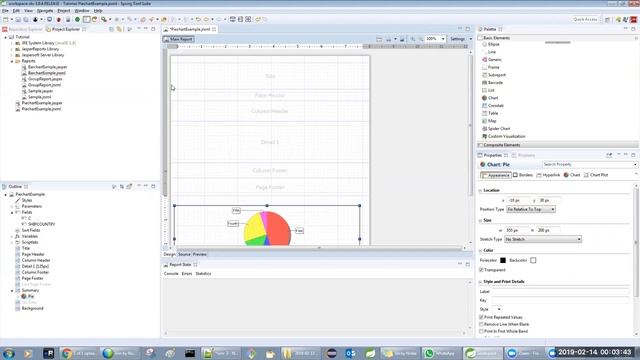The image size is (640, 360).
Task: Toggle the Print Repeated Values checkbox
Action: pyautogui.click(x=481, y=317)
